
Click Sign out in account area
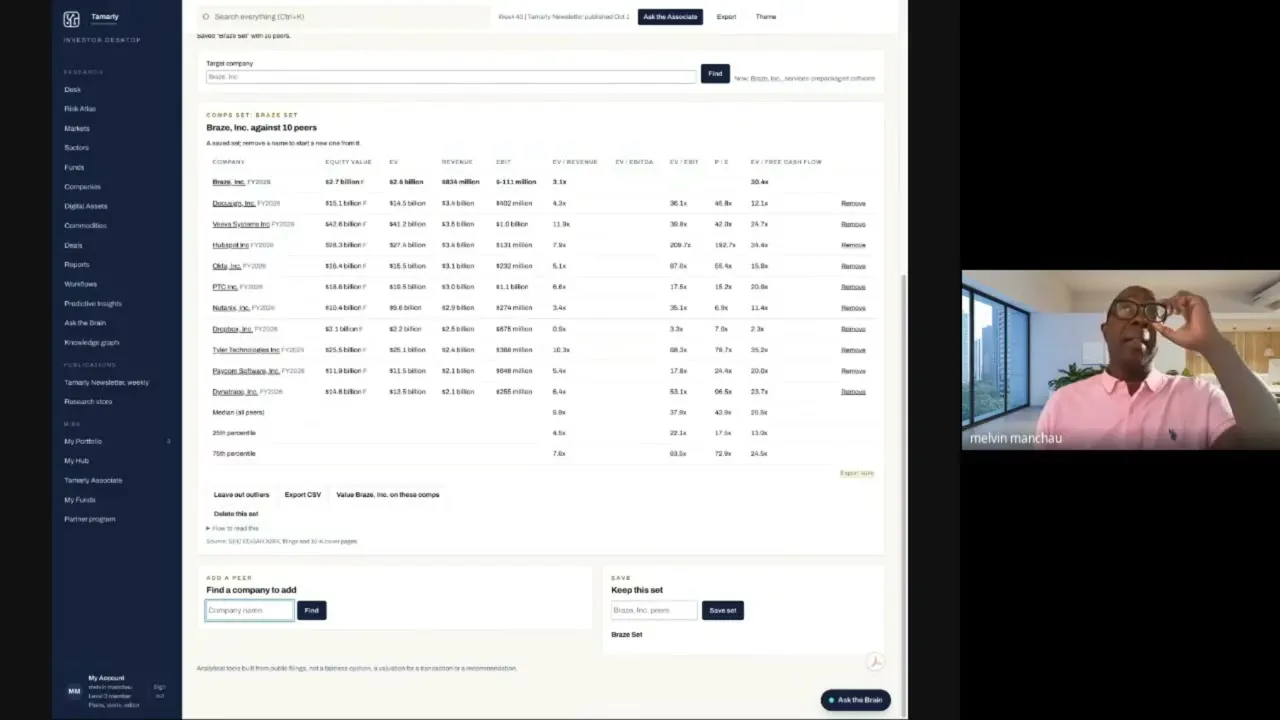coord(159,691)
